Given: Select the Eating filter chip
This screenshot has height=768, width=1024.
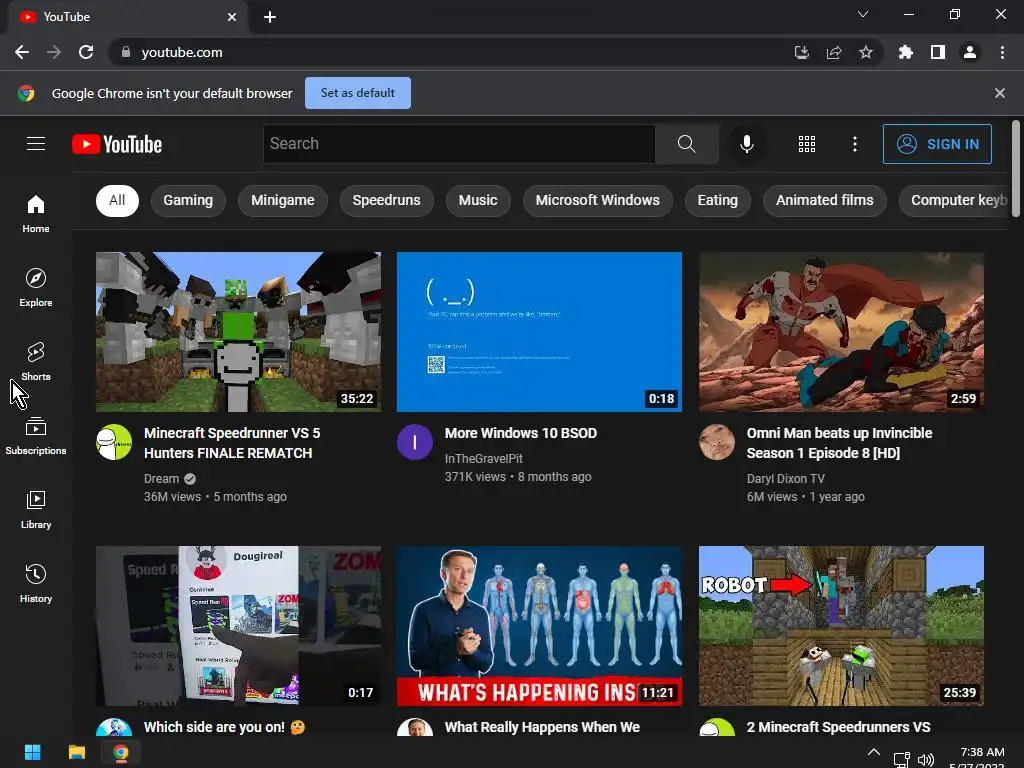Looking at the screenshot, I should [x=718, y=200].
